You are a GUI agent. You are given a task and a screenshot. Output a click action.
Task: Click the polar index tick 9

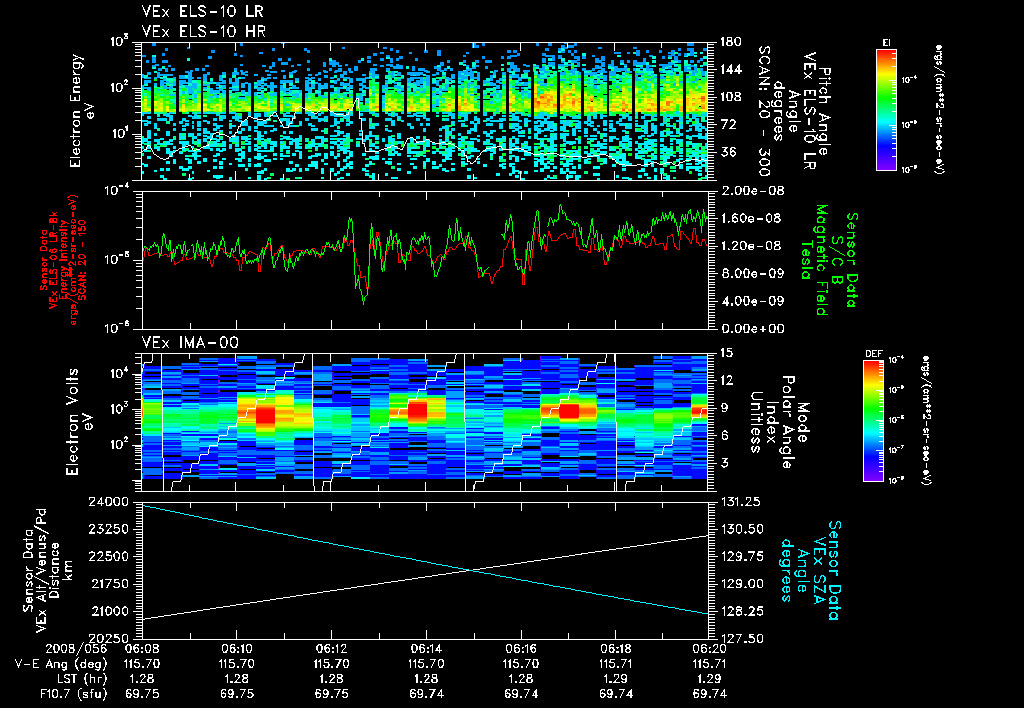point(724,408)
